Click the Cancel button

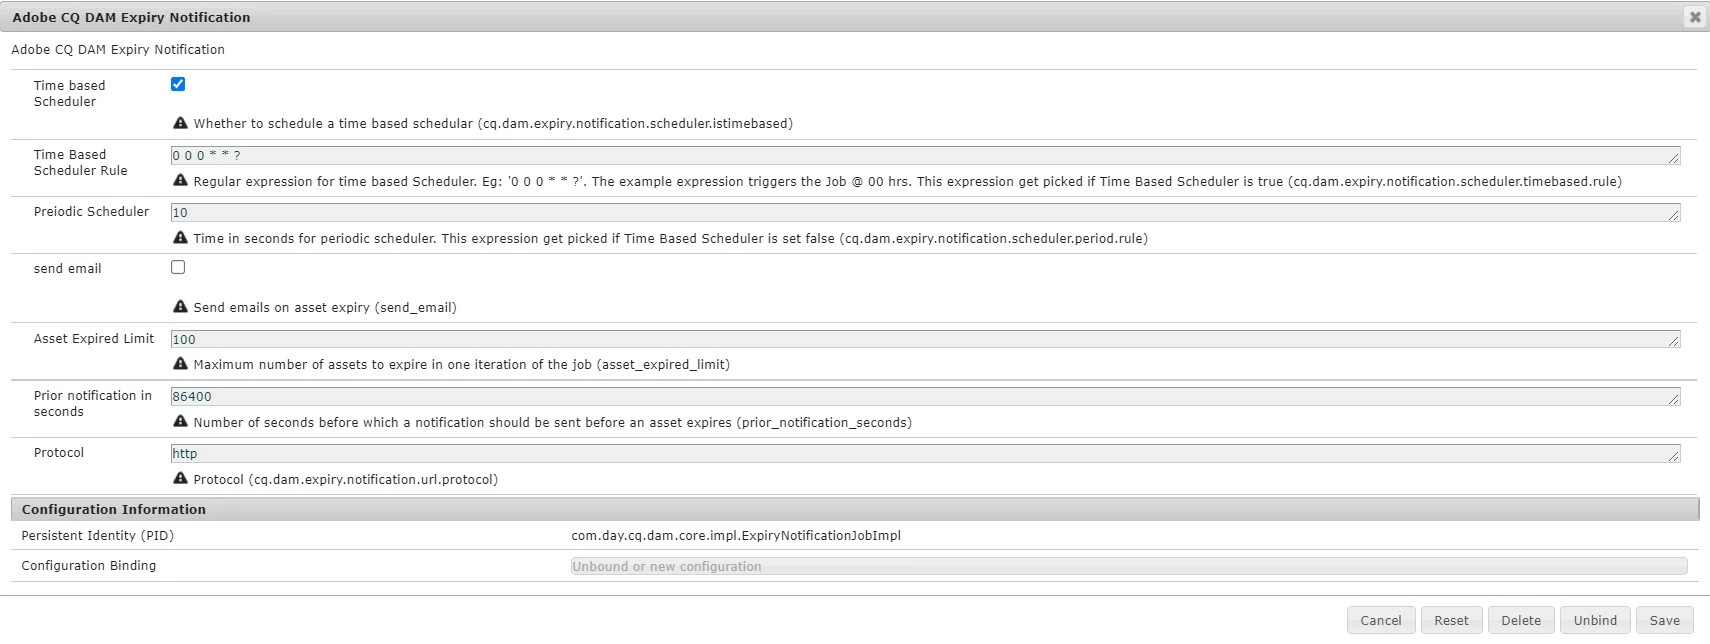coord(1381,620)
